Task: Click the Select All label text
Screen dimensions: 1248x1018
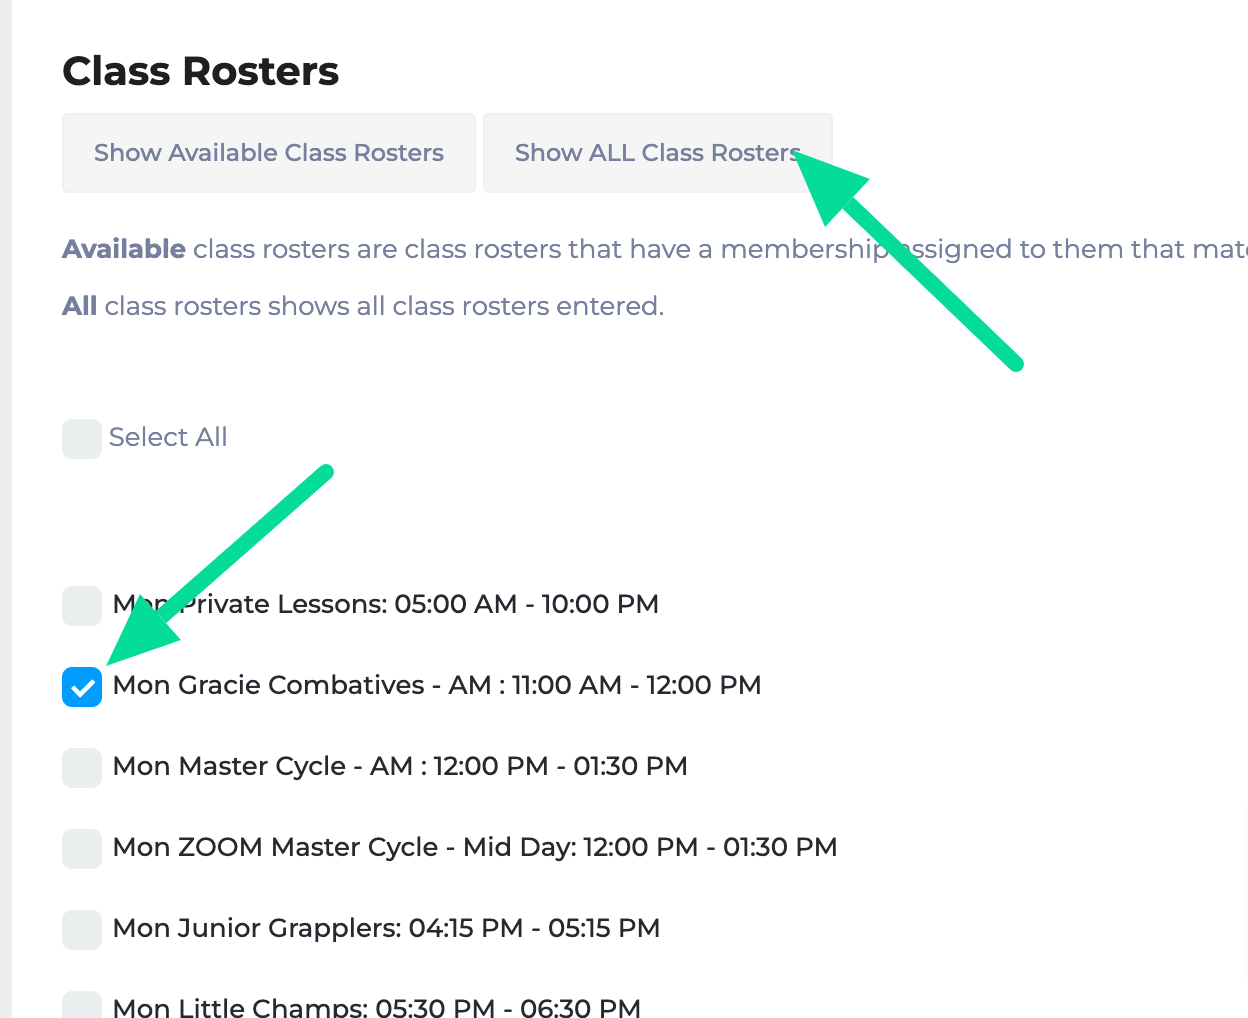Action: click(168, 437)
